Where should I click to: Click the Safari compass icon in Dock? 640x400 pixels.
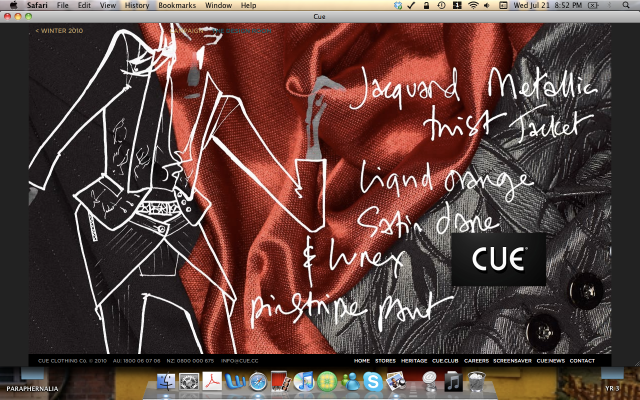[258, 382]
